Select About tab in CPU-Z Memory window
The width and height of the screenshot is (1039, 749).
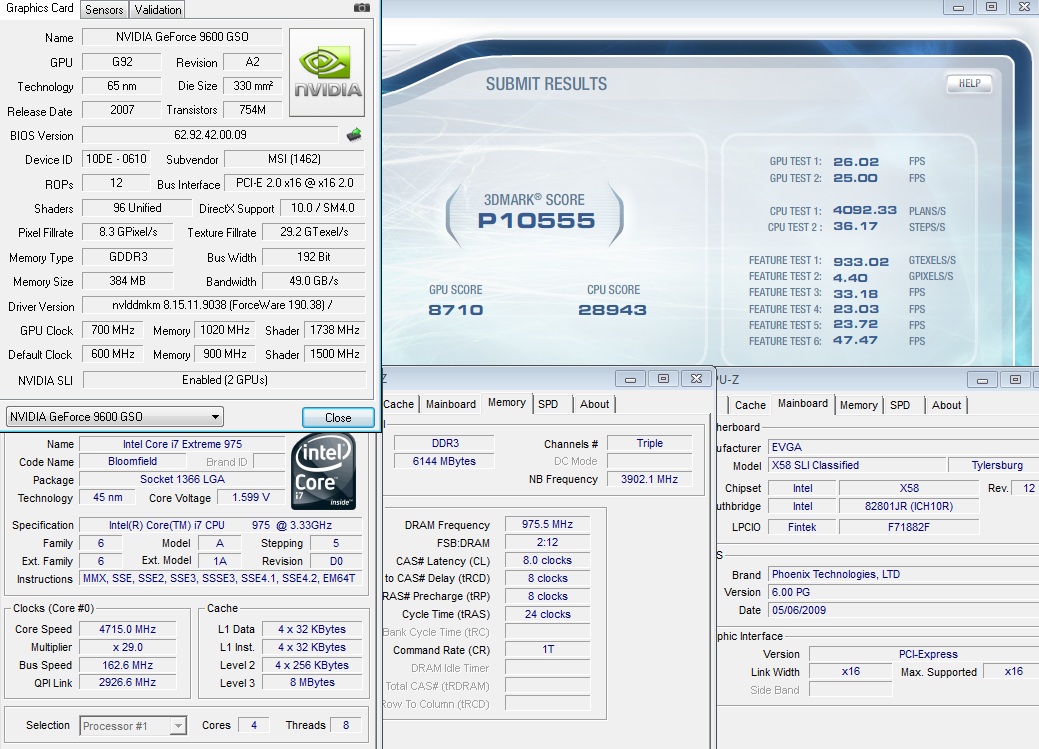tap(594, 404)
